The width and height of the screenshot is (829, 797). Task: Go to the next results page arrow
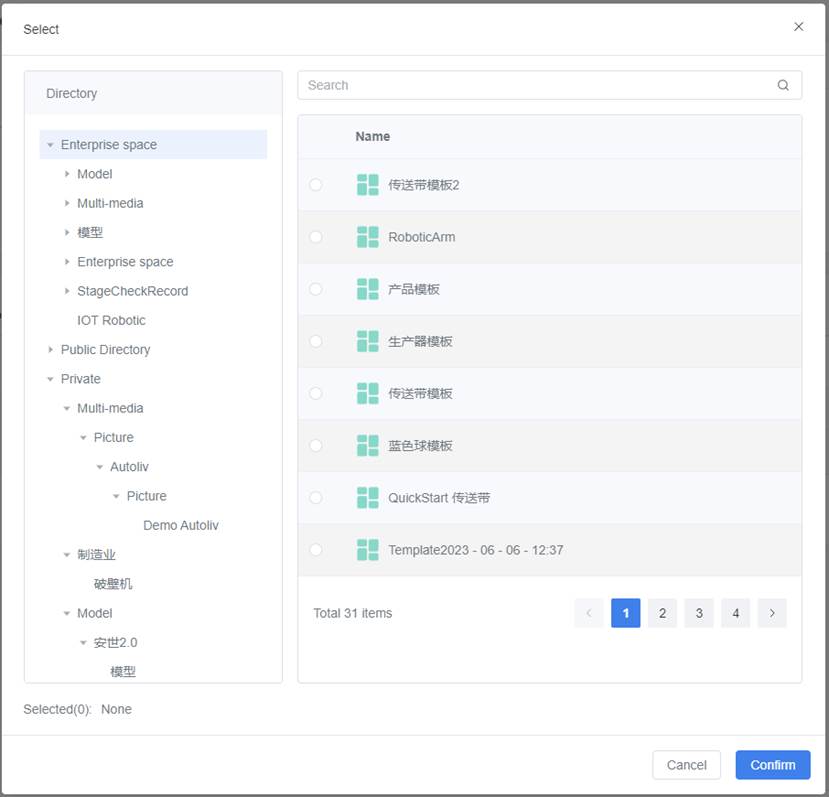pyautogui.click(x=771, y=613)
